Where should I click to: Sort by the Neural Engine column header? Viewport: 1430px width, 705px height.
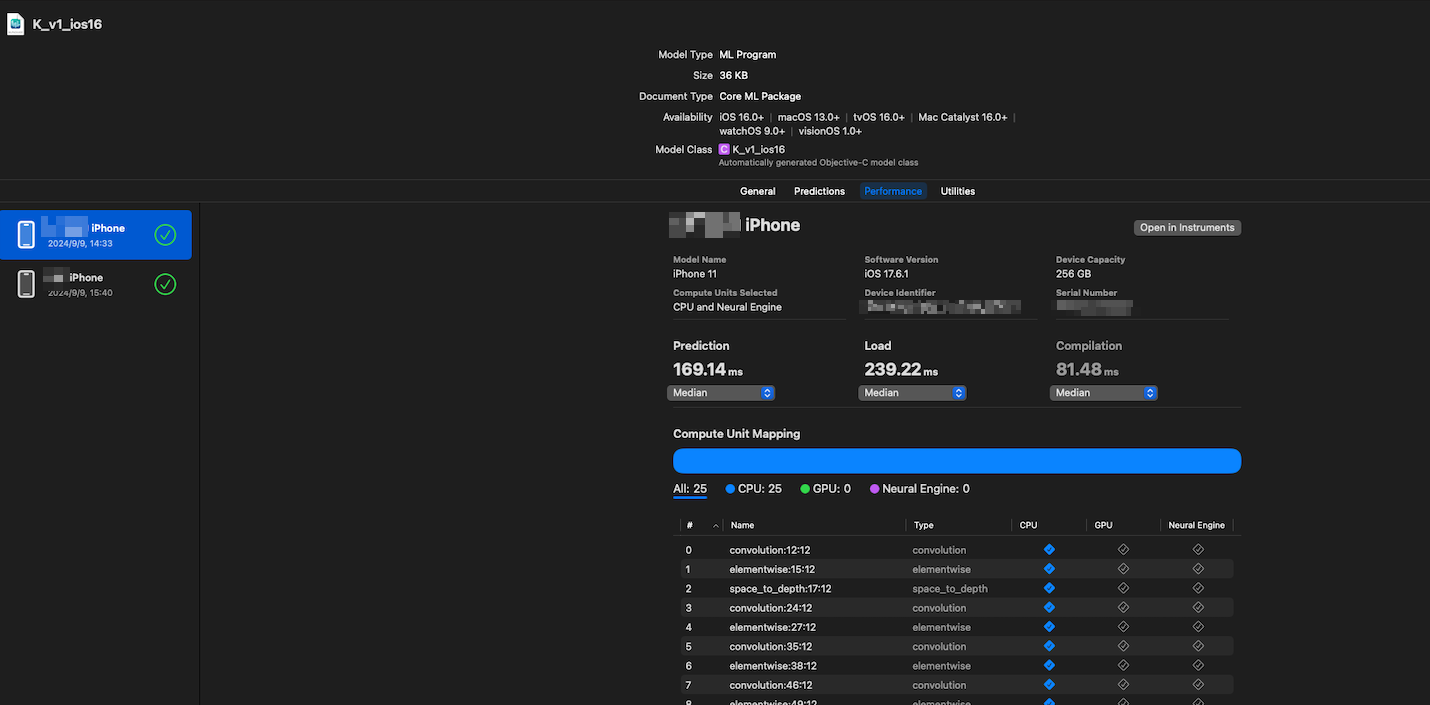(1197, 525)
